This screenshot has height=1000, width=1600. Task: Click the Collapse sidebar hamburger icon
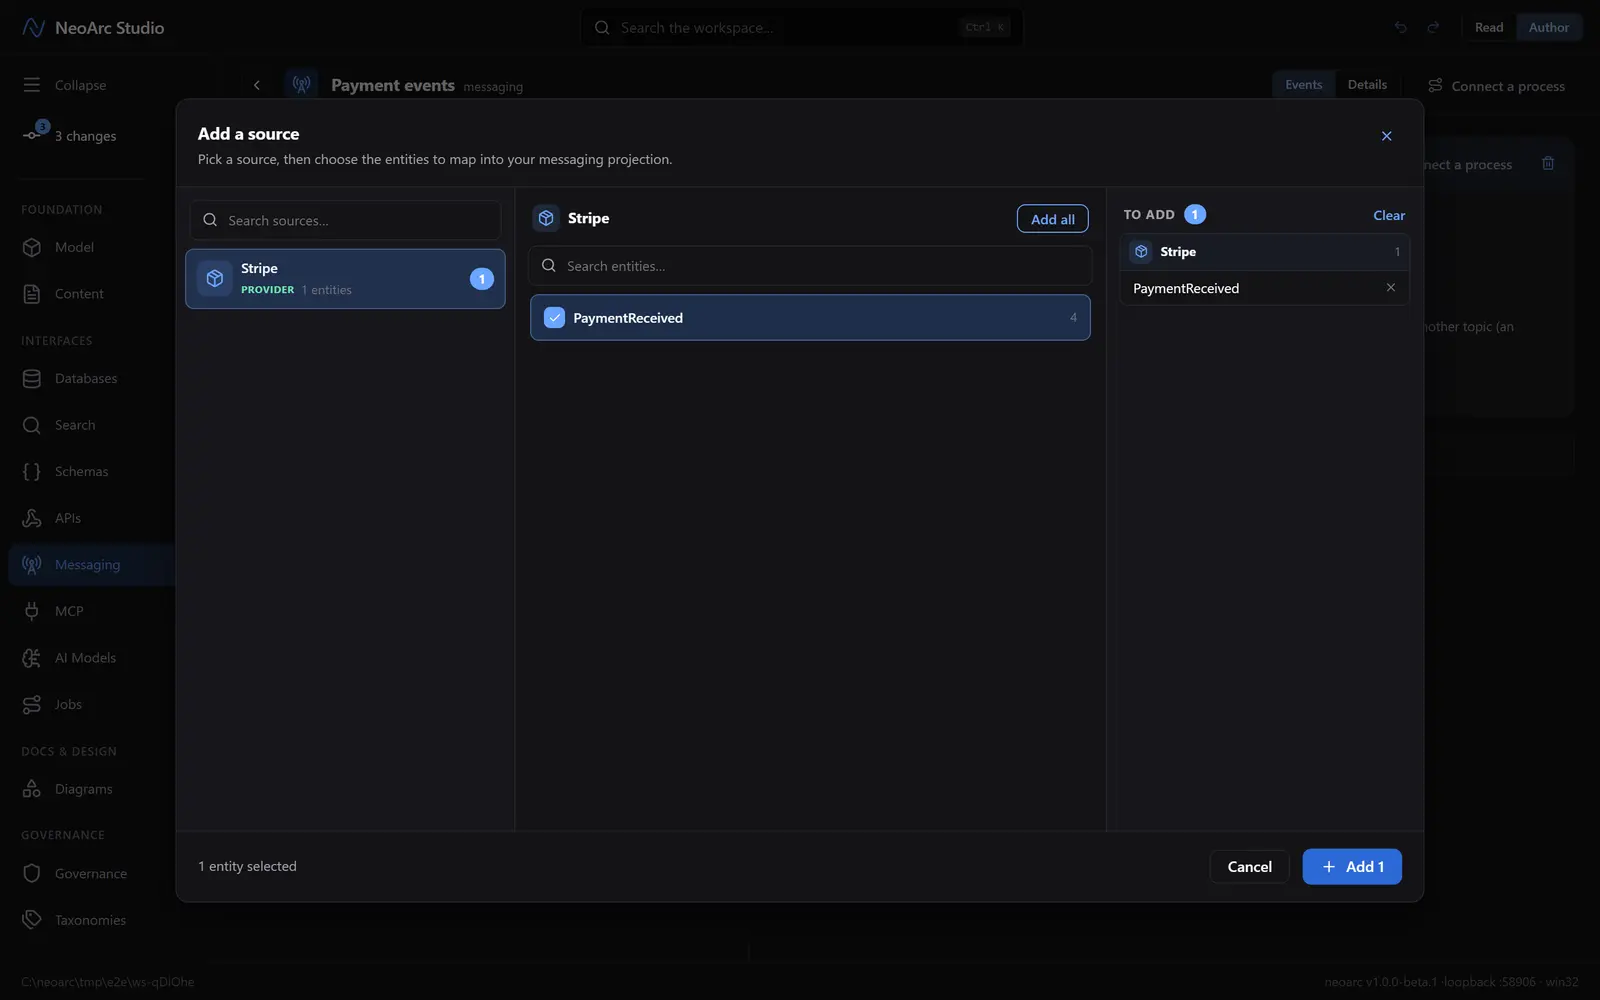pyautogui.click(x=32, y=85)
